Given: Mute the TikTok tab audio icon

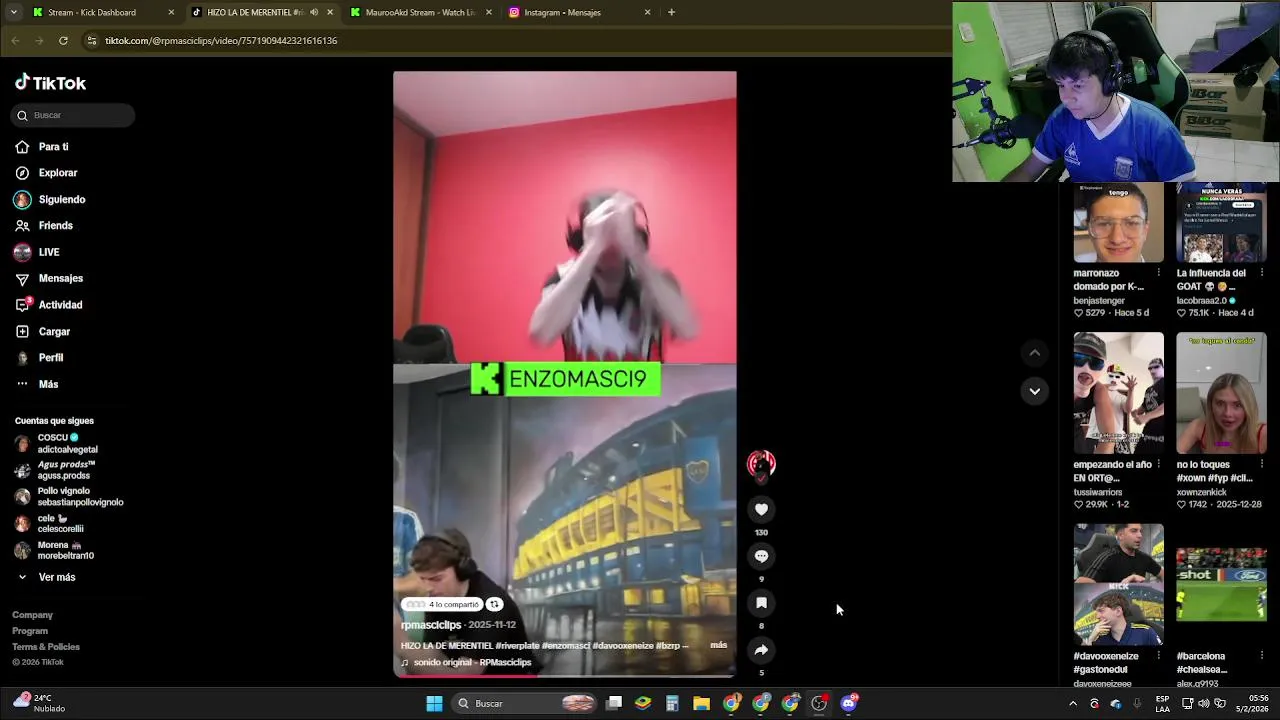Looking at the screenshot, I should pyautogui.click(x=314, y=12).
